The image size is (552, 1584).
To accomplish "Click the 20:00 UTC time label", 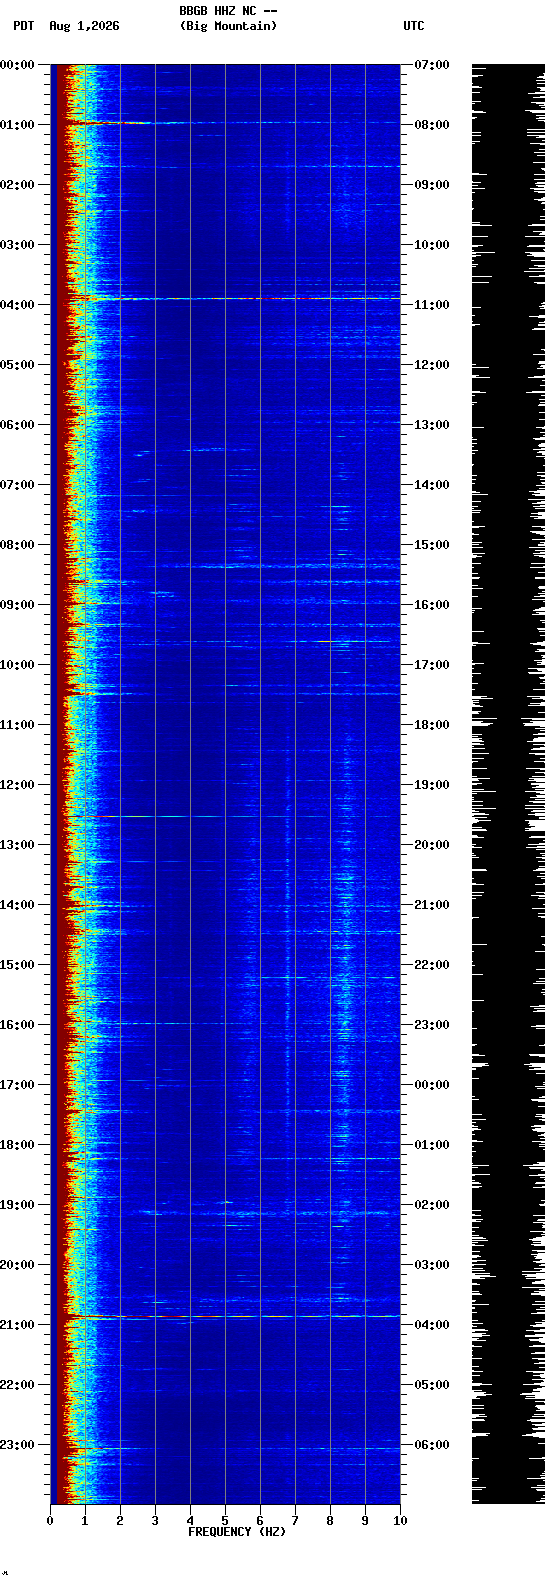I will click(432, 845).
